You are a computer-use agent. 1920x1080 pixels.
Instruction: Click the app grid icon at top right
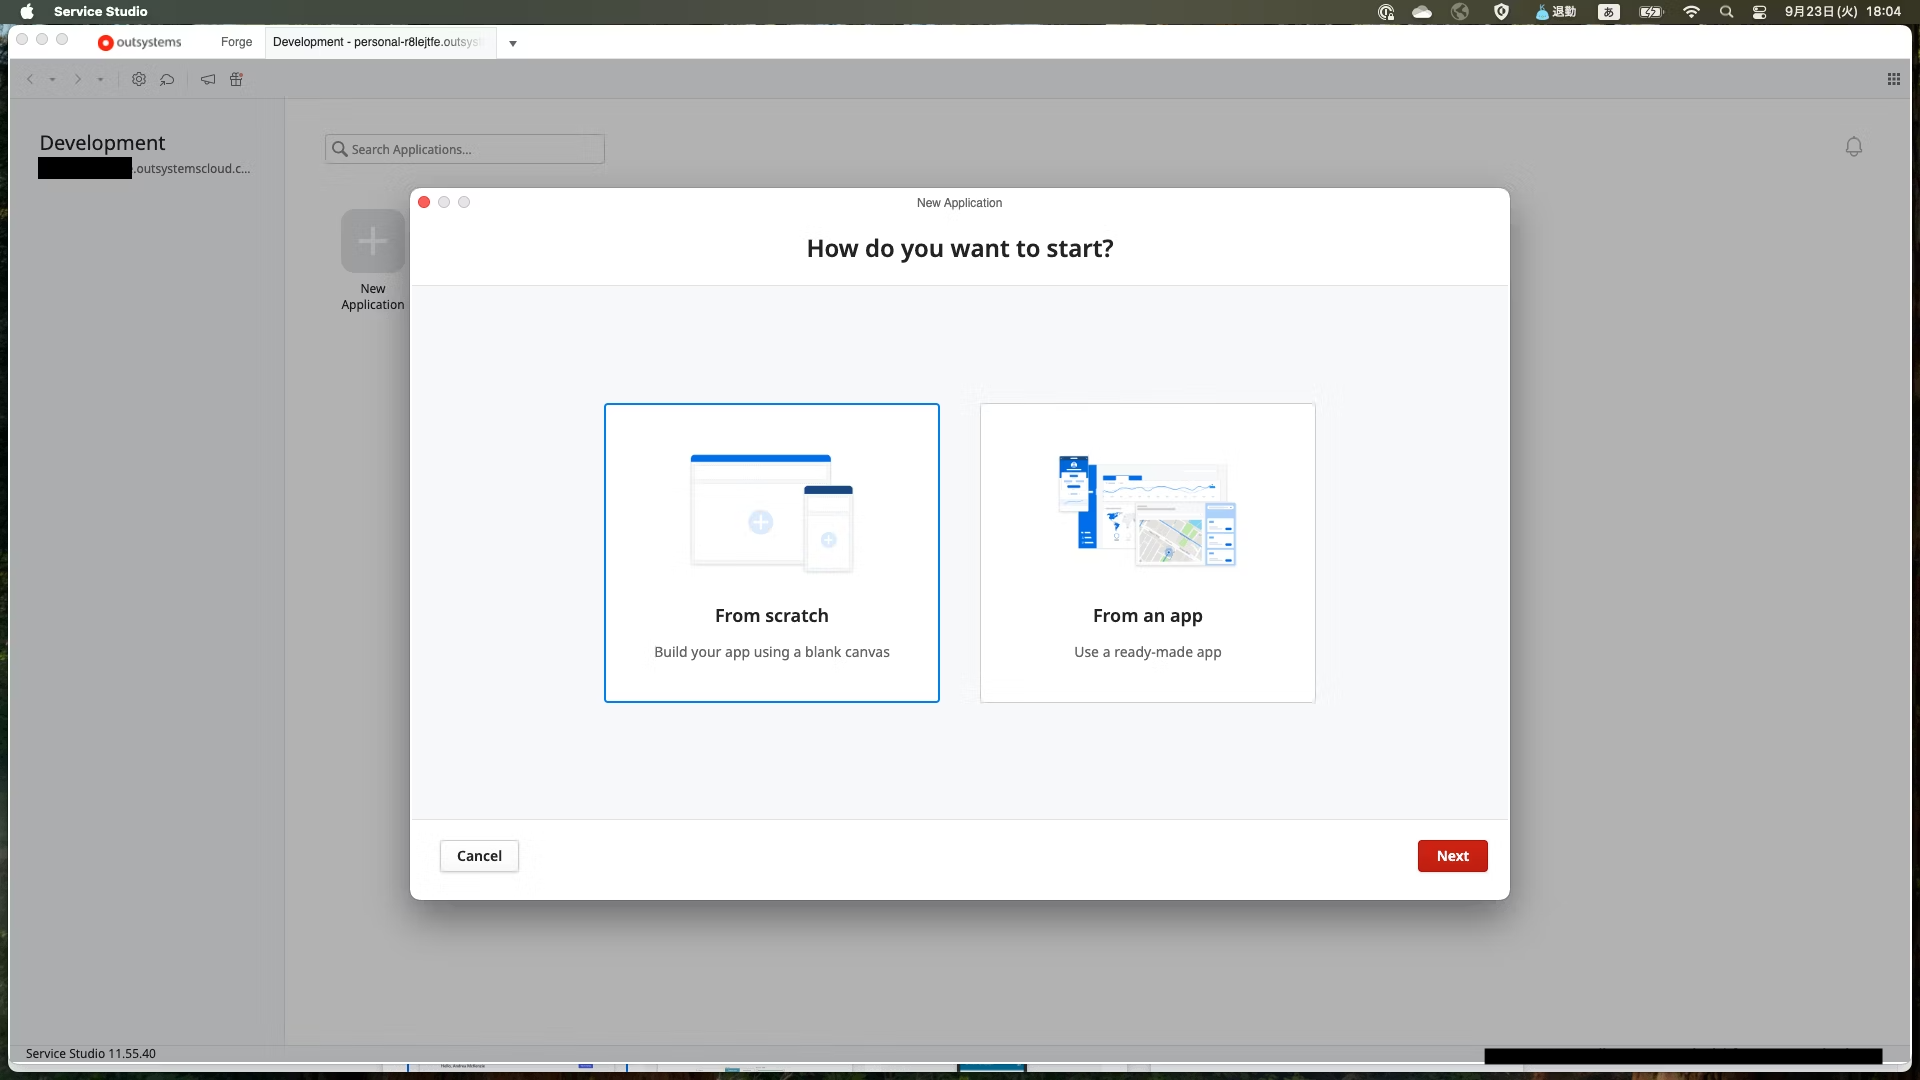pyautogui.click(x=1893, y=79)
